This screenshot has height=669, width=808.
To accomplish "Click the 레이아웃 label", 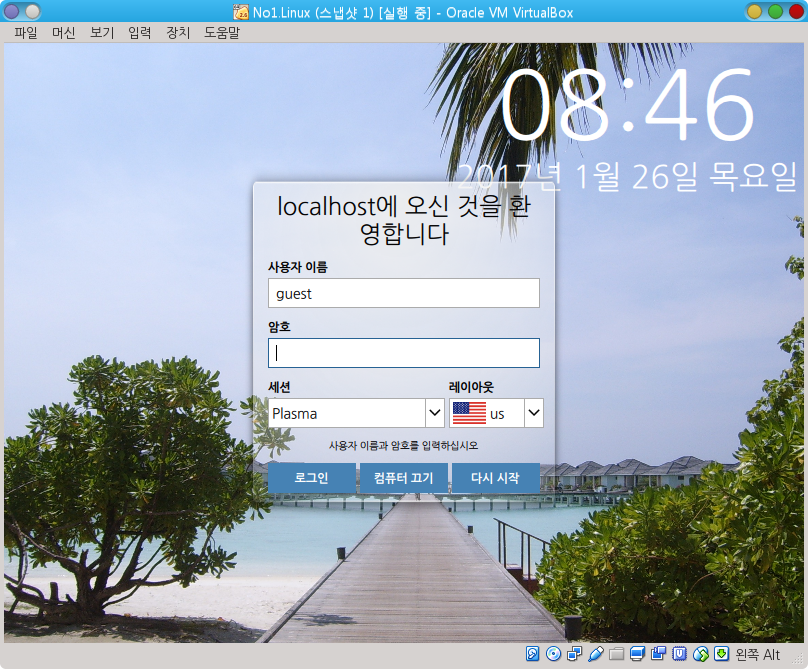I will [471, 387].
